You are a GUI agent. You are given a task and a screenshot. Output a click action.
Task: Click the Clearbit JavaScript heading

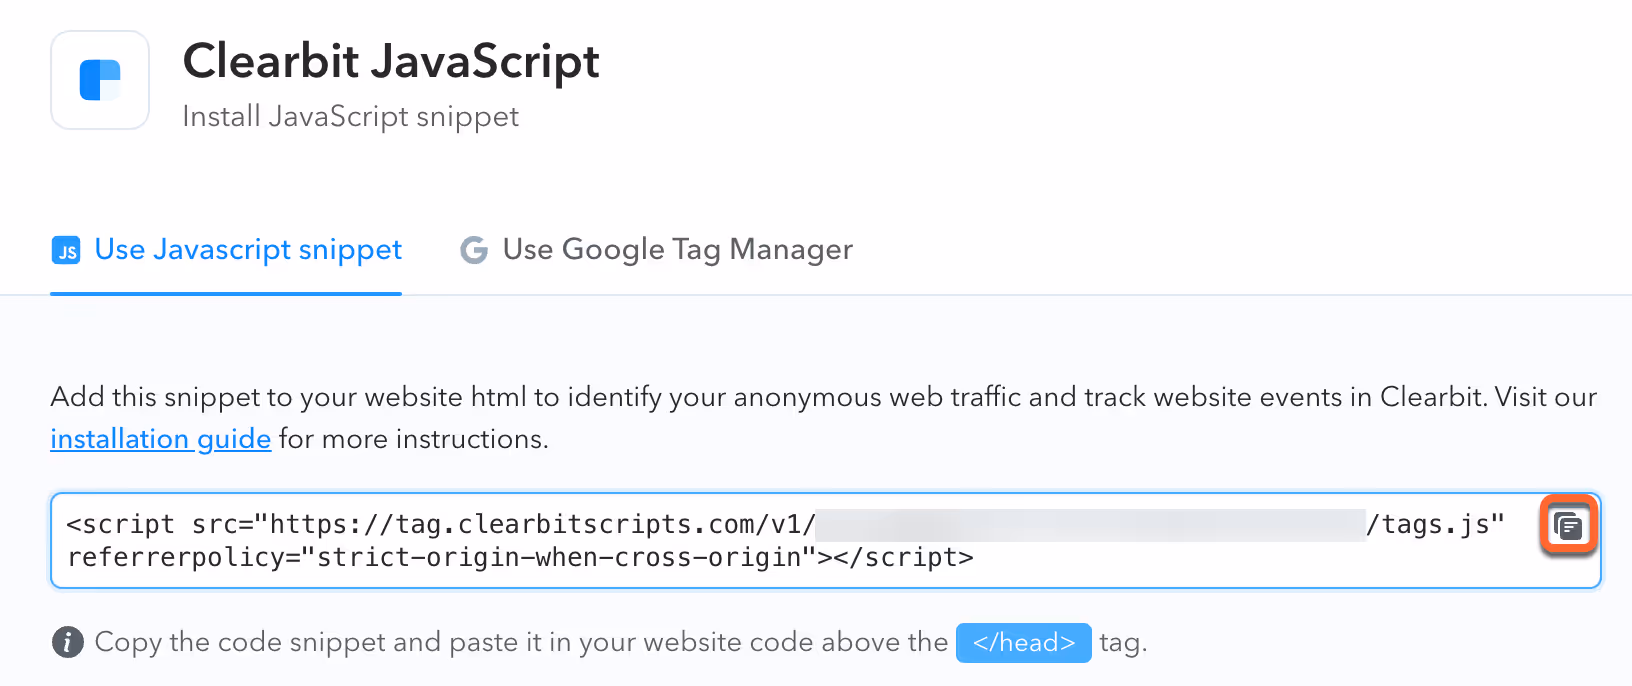[390, 61]
